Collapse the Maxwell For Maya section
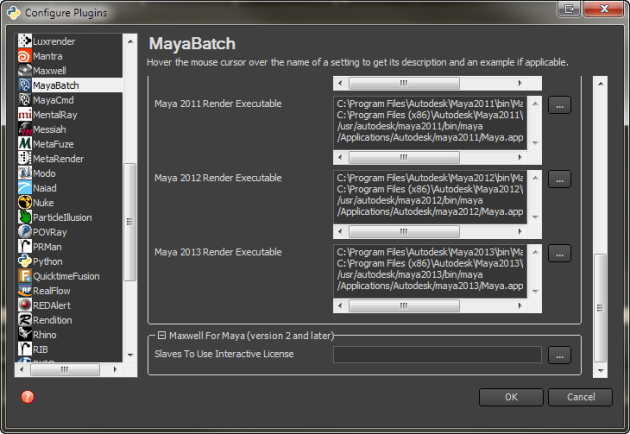Screen dimensions: 630x434 click(x=162, y=335)
